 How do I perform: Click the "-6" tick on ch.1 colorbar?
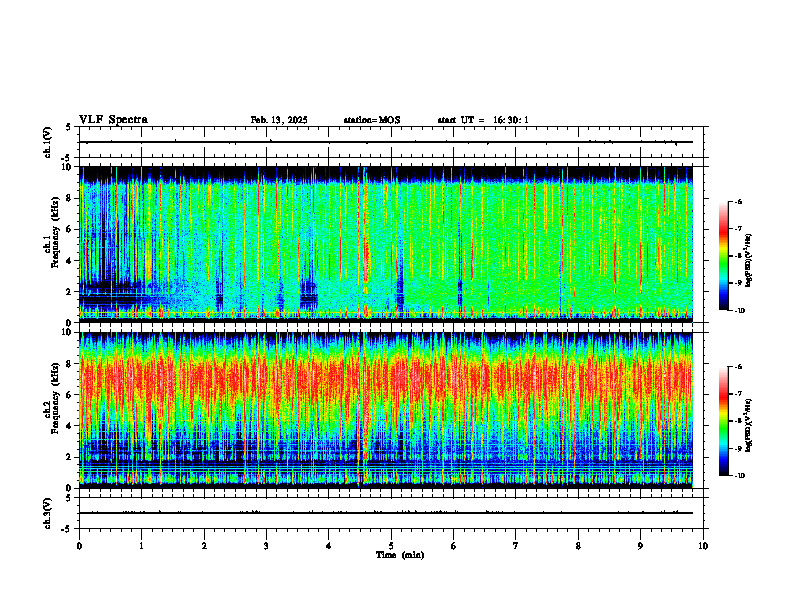coord(739,201)
